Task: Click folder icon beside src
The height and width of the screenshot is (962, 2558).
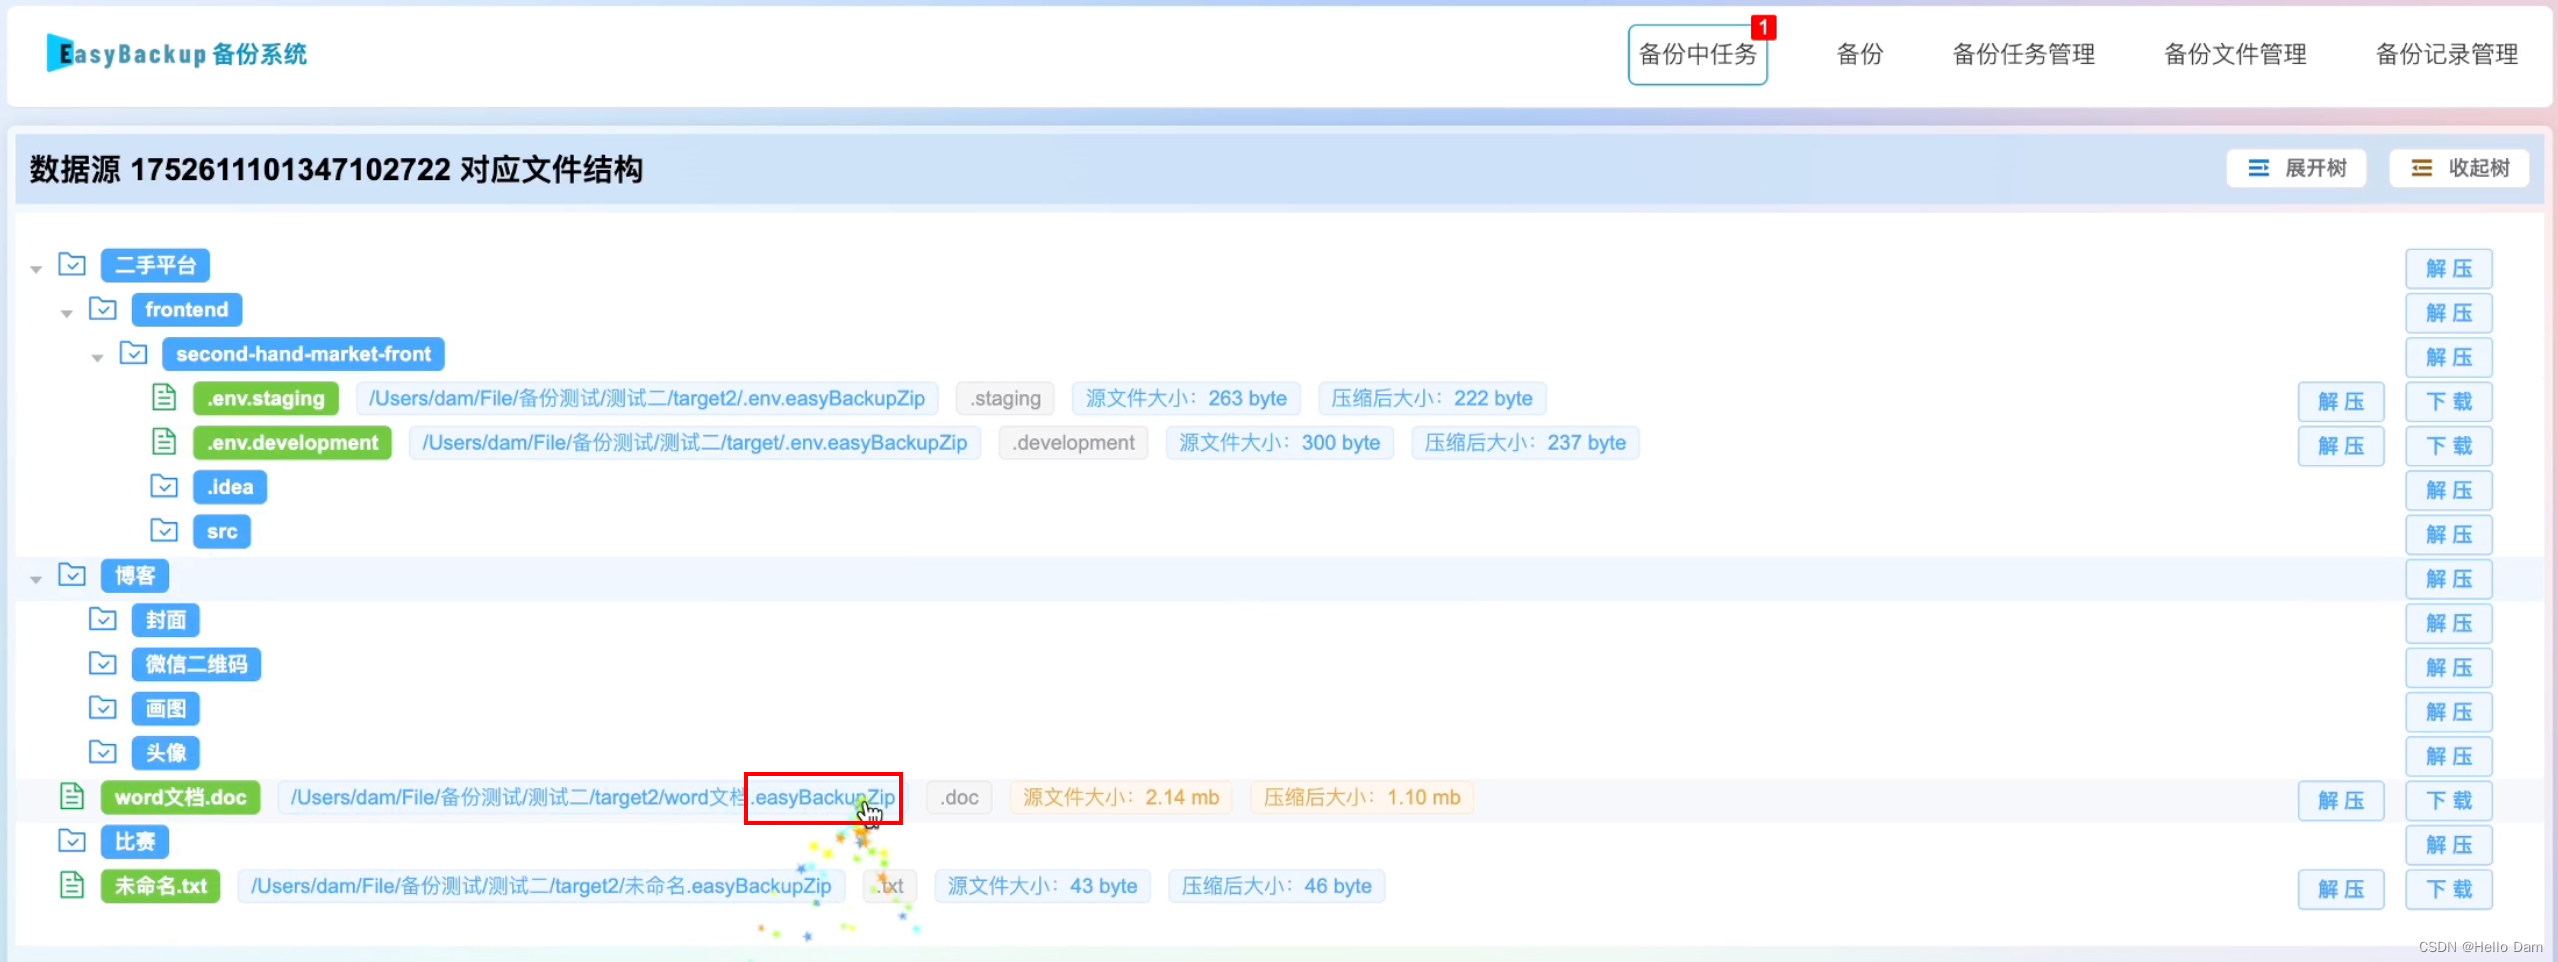Action: coord(164,530)
